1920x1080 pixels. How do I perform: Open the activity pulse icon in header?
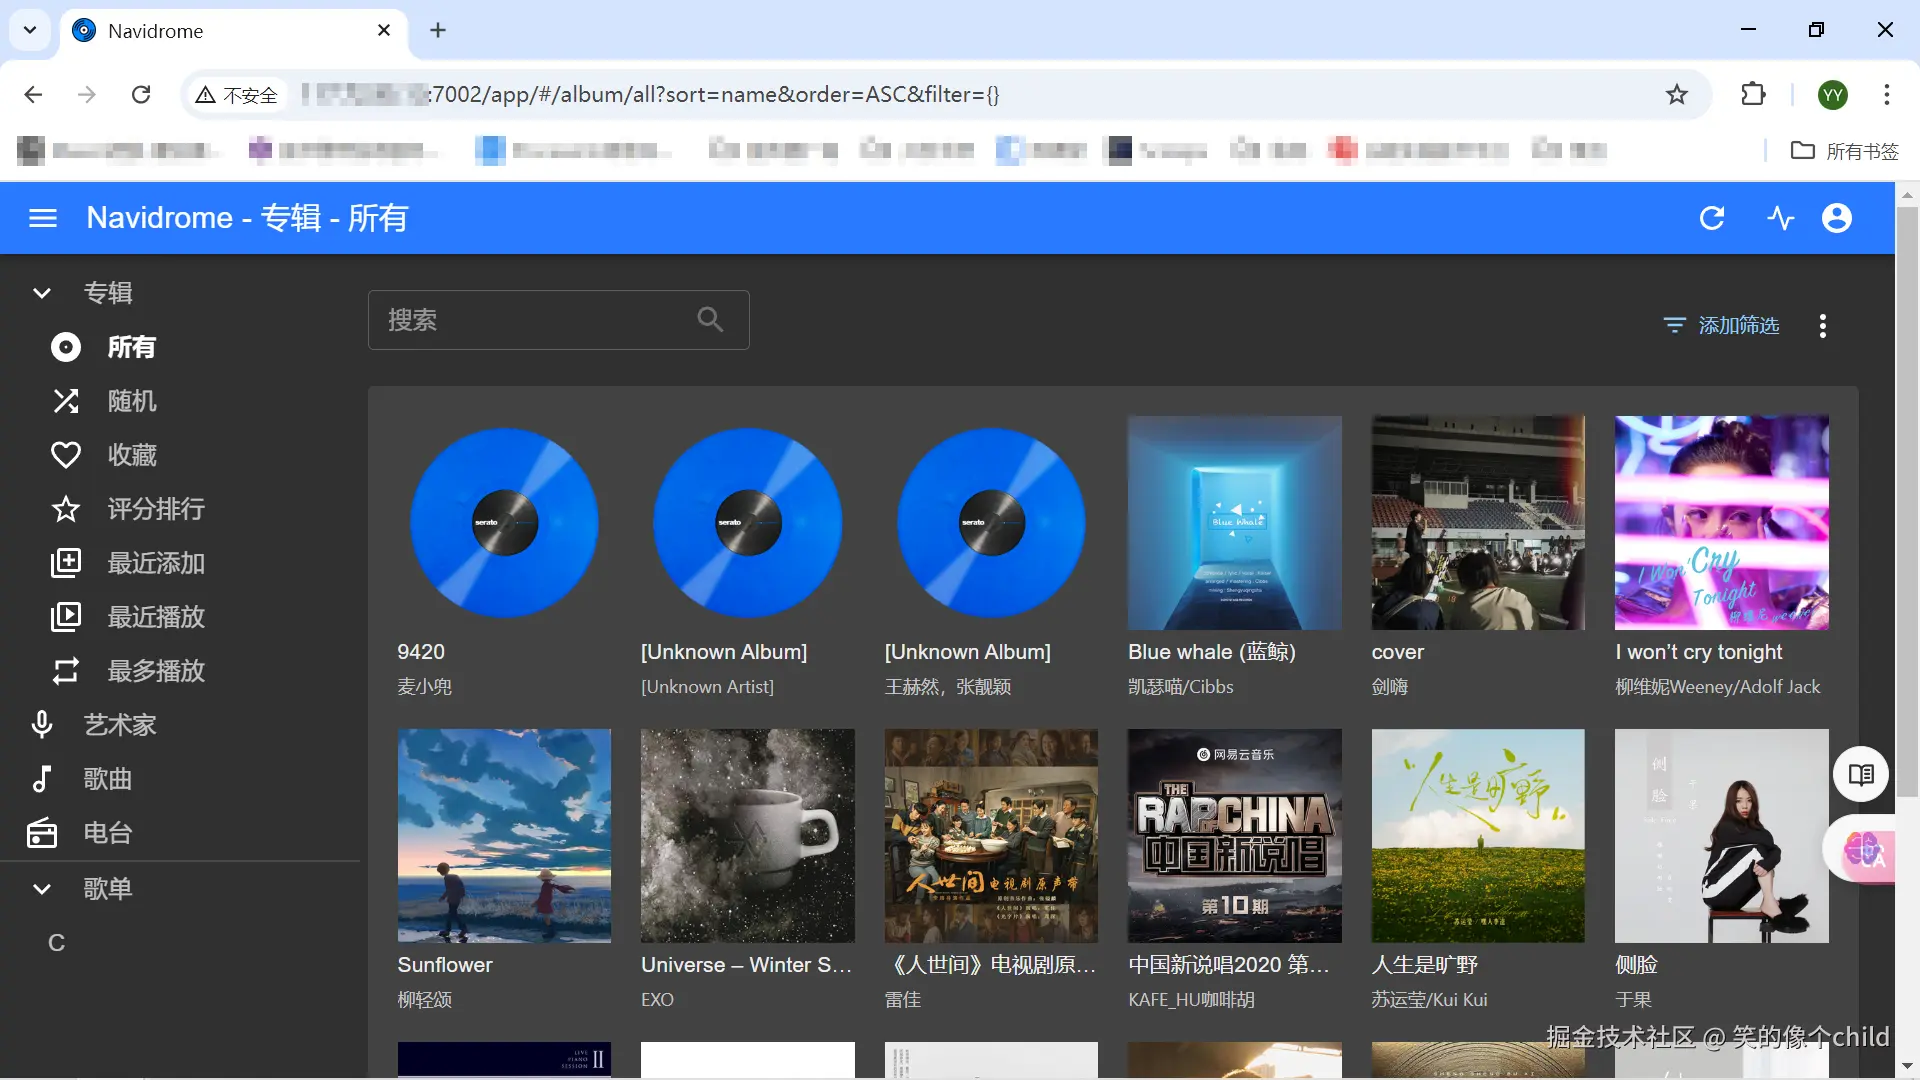click(x=1780, y=218)
